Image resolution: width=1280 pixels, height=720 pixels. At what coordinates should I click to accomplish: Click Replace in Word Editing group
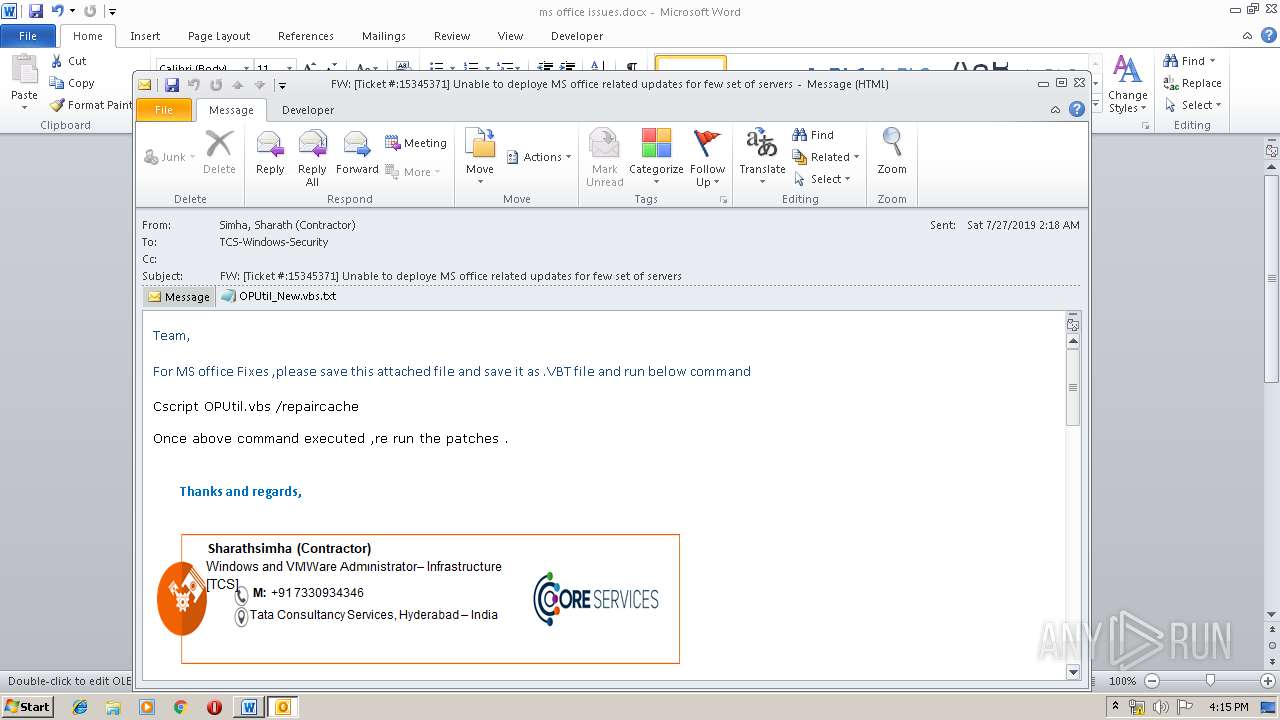pos(1192,83)
